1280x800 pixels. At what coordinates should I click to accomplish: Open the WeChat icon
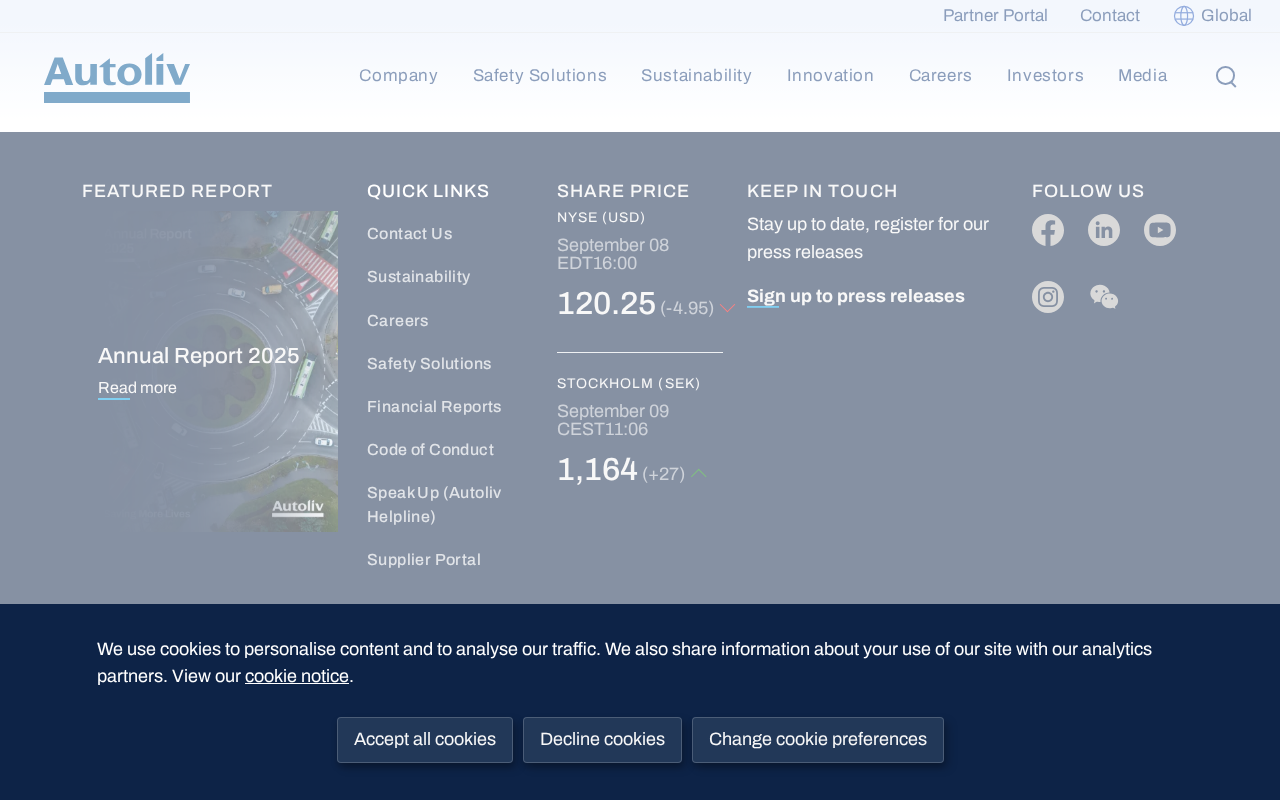pyautogui.click(x=1104, y=297)
